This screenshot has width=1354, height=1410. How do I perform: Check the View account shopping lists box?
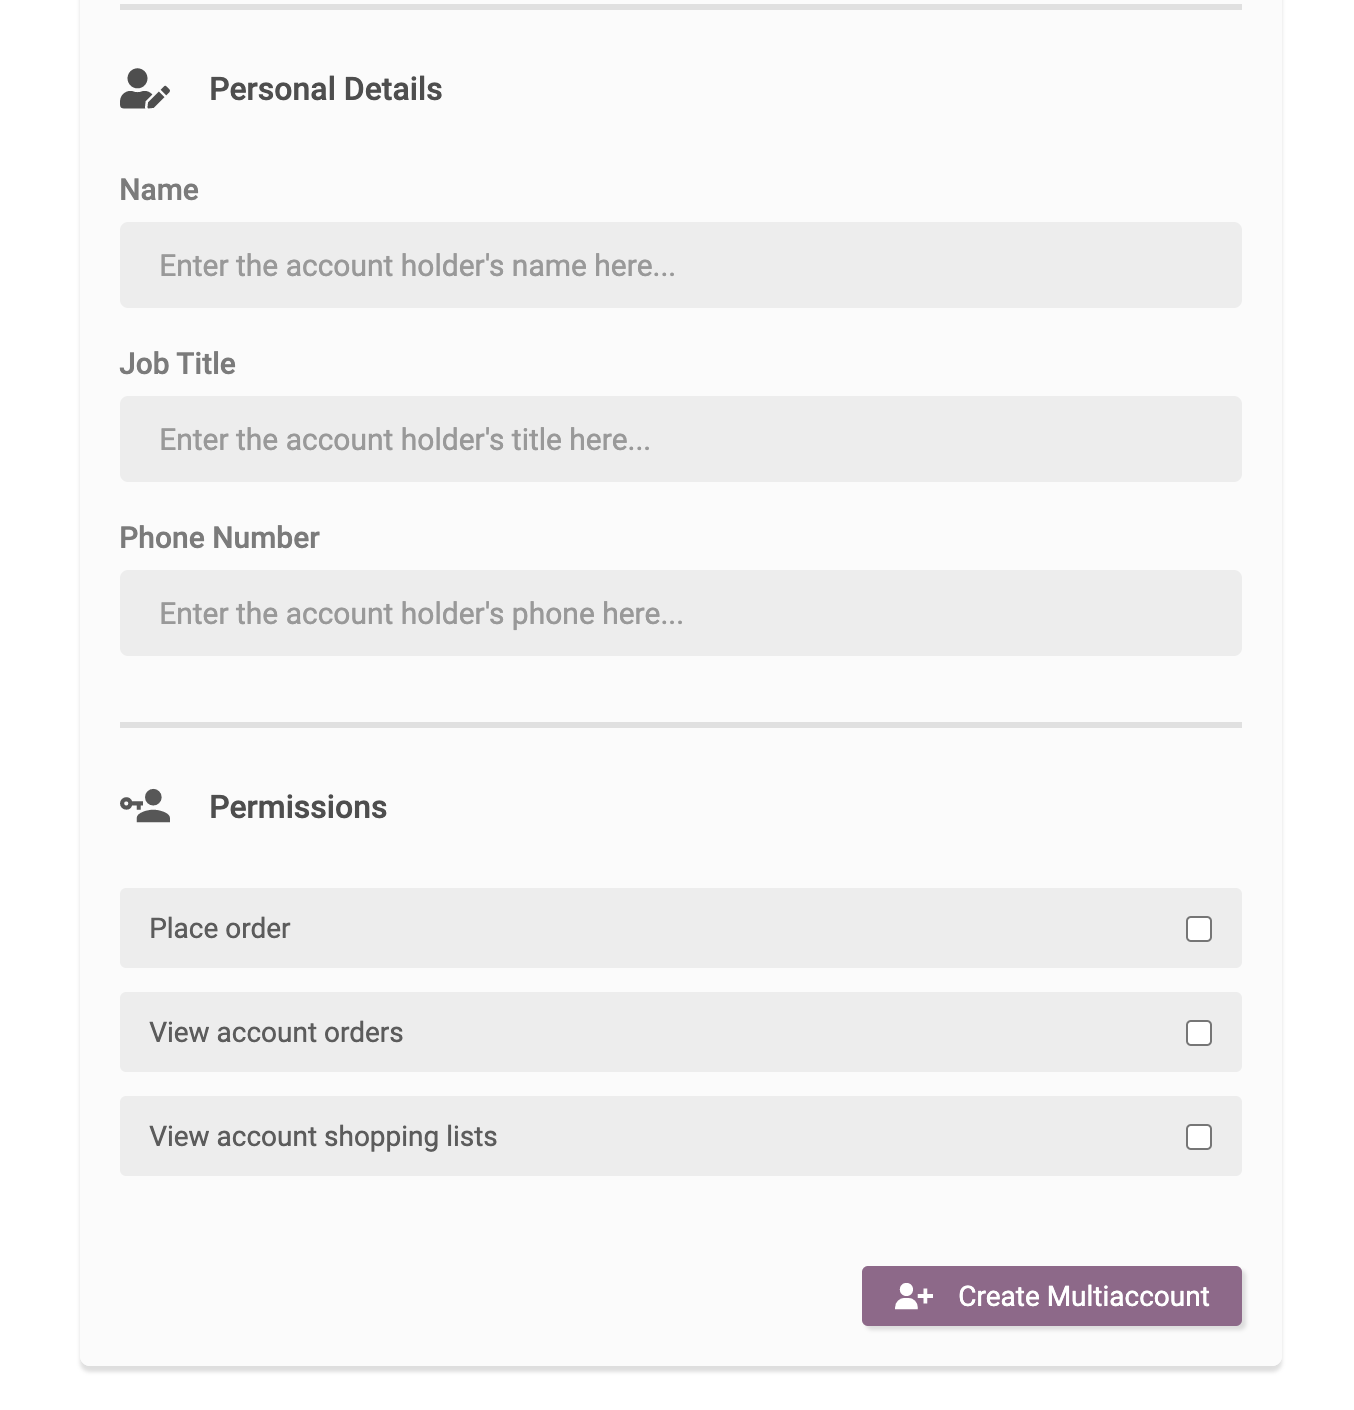(x=1199, y=1137)
